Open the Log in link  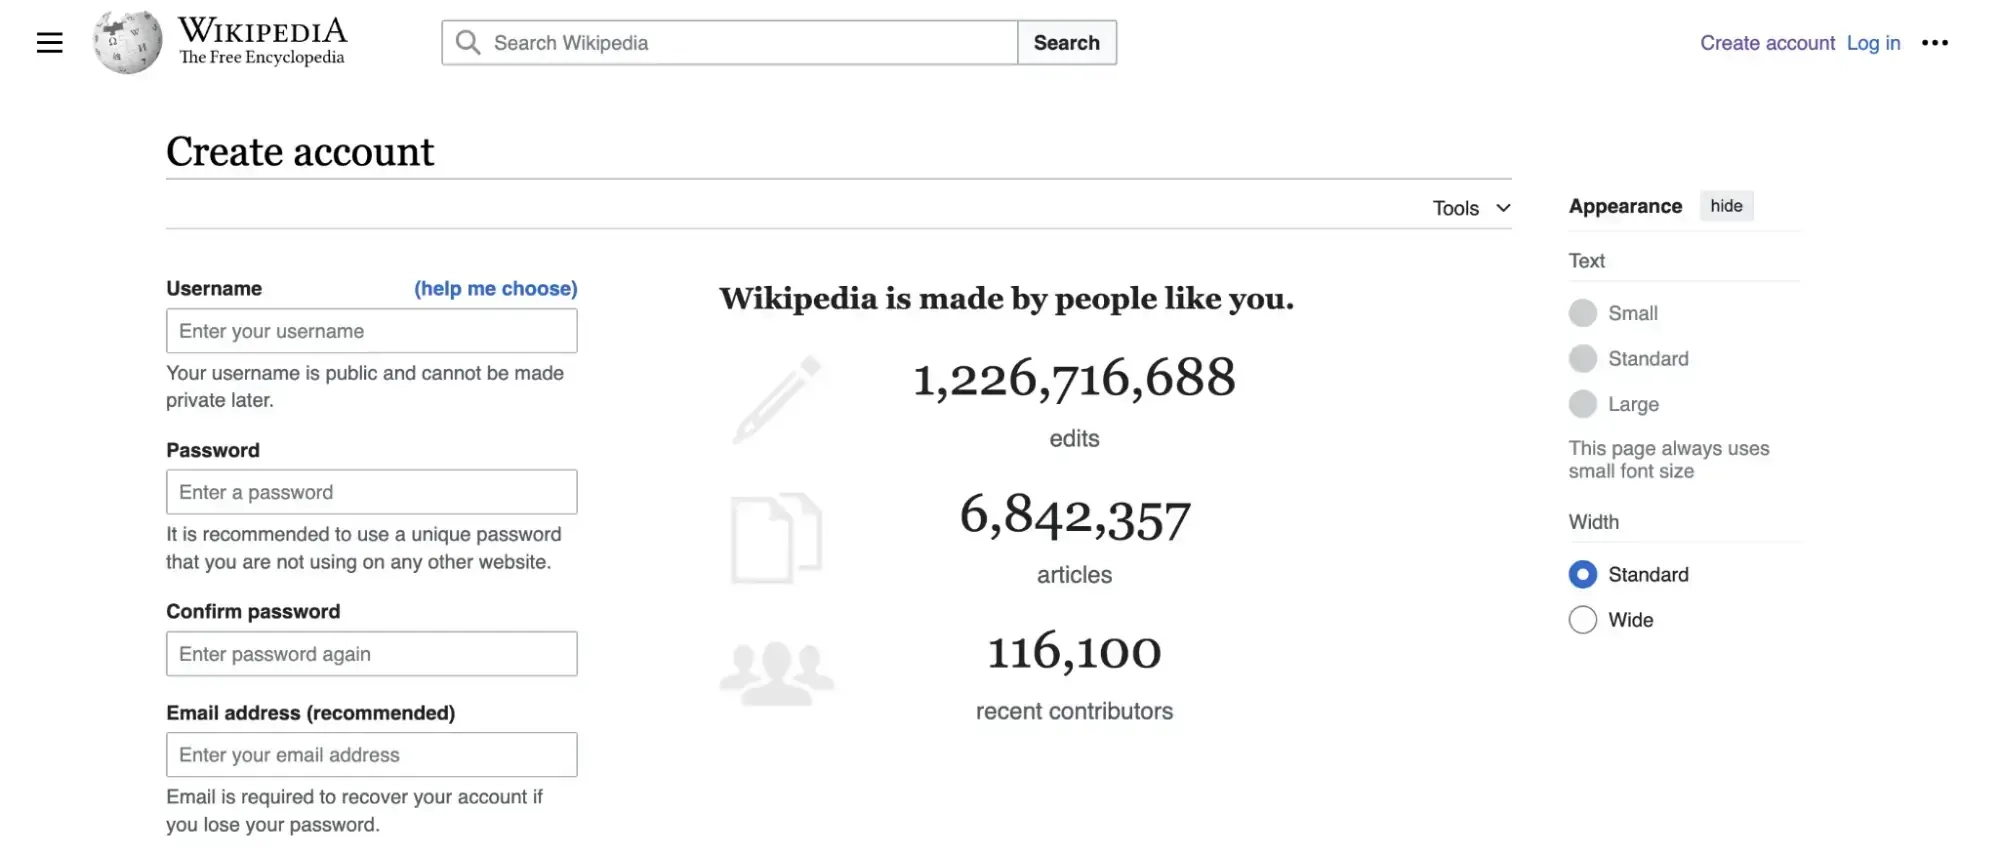coord(1873,43)
